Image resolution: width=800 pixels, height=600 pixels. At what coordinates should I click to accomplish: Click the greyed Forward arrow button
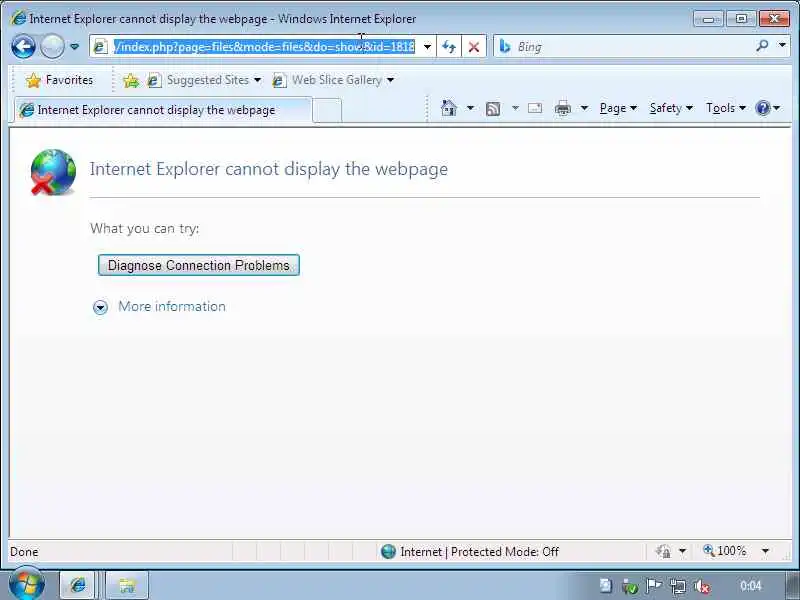click(x=52, y=47)
